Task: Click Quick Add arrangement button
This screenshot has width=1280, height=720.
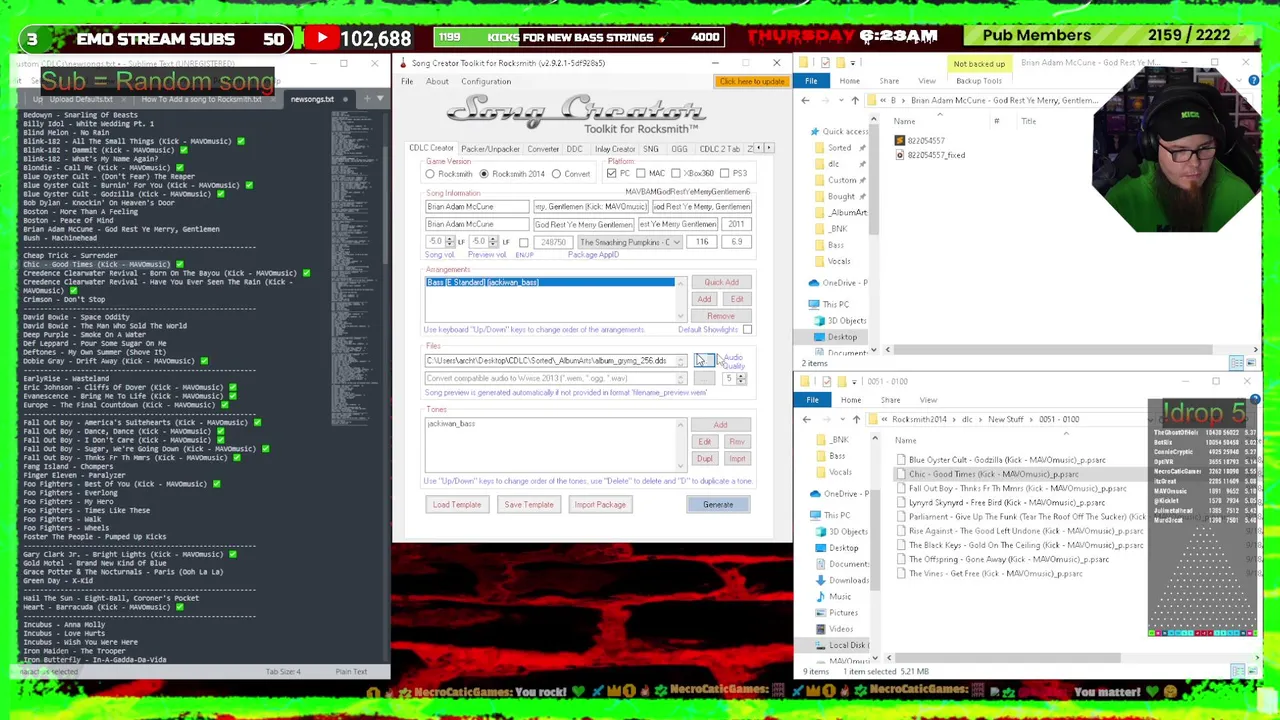Action: [x=721, y=283]
